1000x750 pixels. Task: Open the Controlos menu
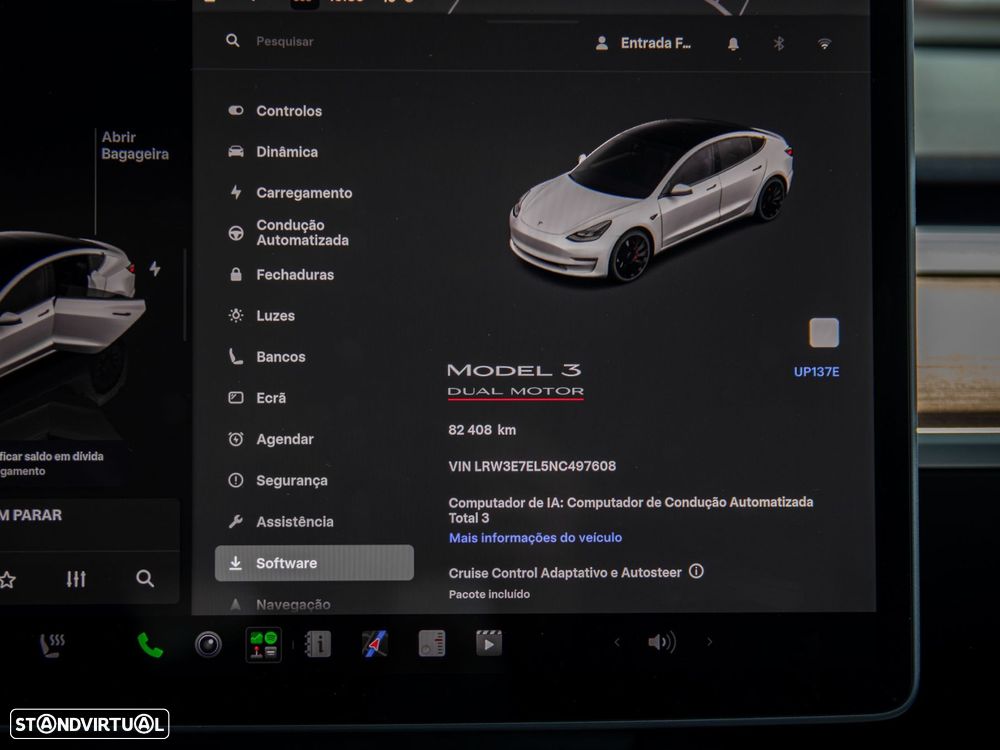coord(274,111)
